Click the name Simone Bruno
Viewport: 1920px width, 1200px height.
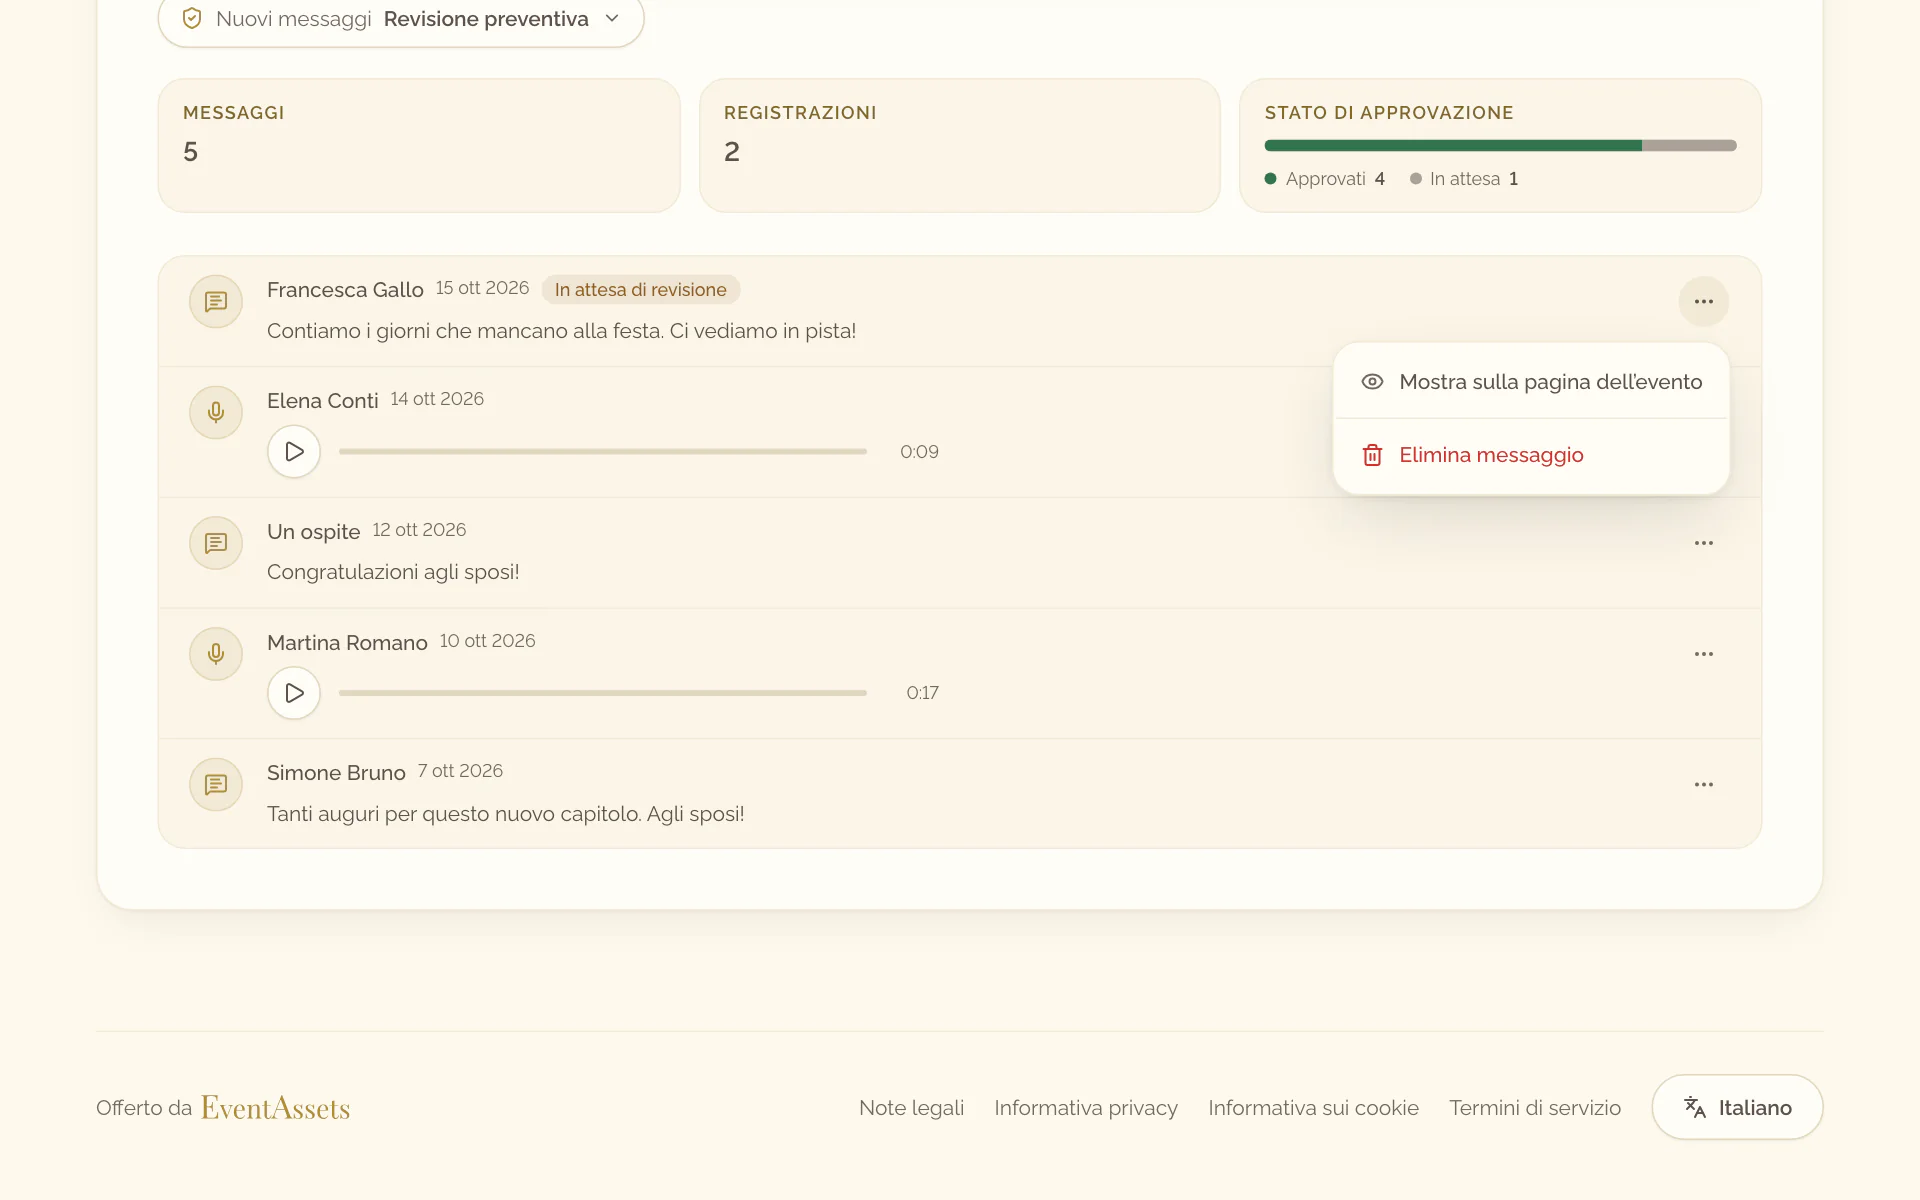pyautogui.click(x=336, y=773)
